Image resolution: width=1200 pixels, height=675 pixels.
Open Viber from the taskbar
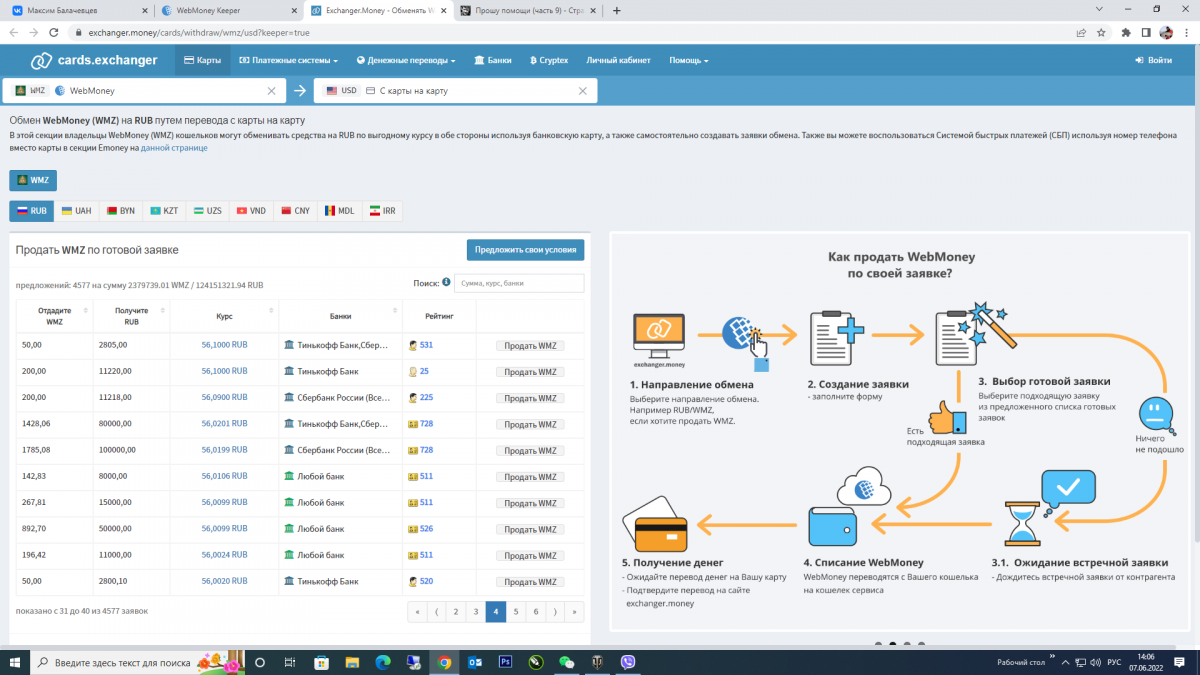[628, 662]
